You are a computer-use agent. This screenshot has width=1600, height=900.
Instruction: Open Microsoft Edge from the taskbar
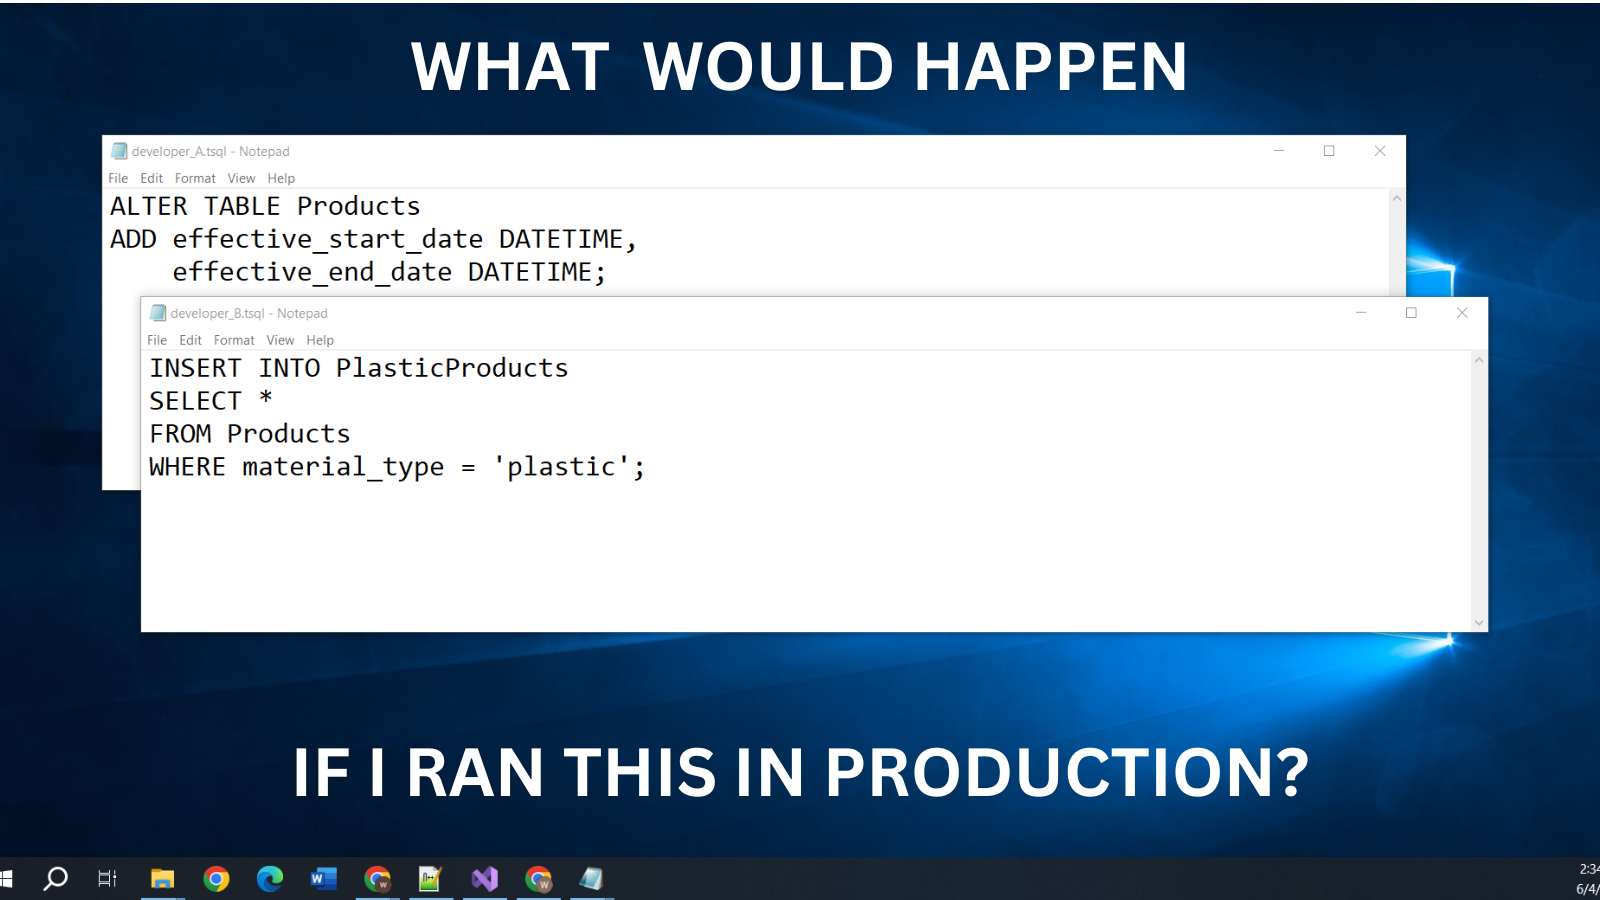tap(270, 879)
